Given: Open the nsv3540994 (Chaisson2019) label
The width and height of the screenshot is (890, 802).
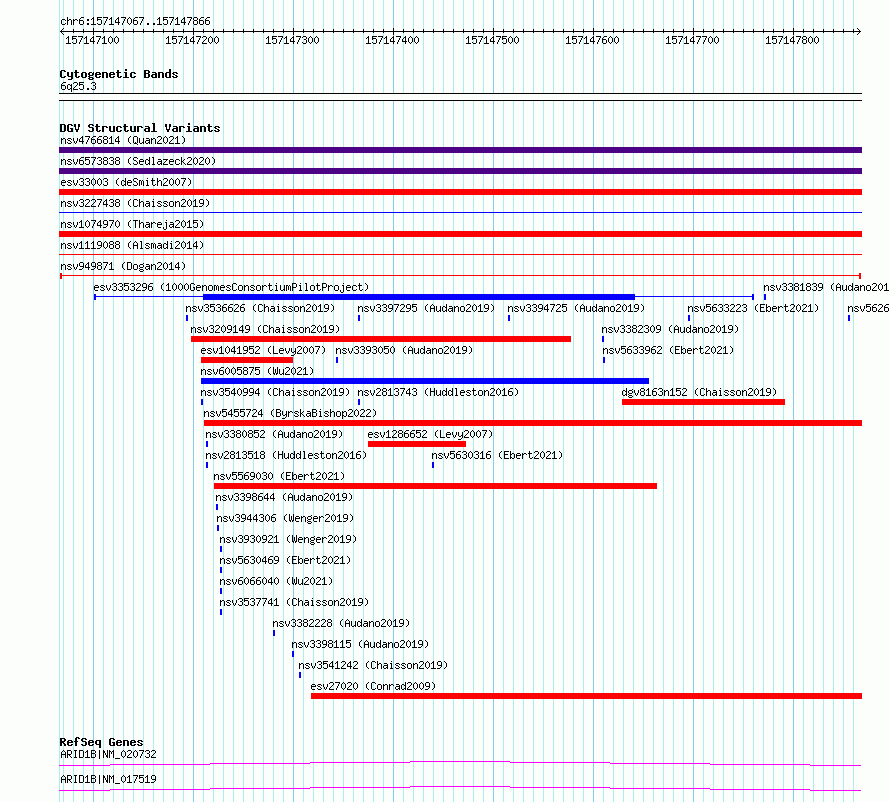Looking at the screenshot, I should (x=275, y=392).
